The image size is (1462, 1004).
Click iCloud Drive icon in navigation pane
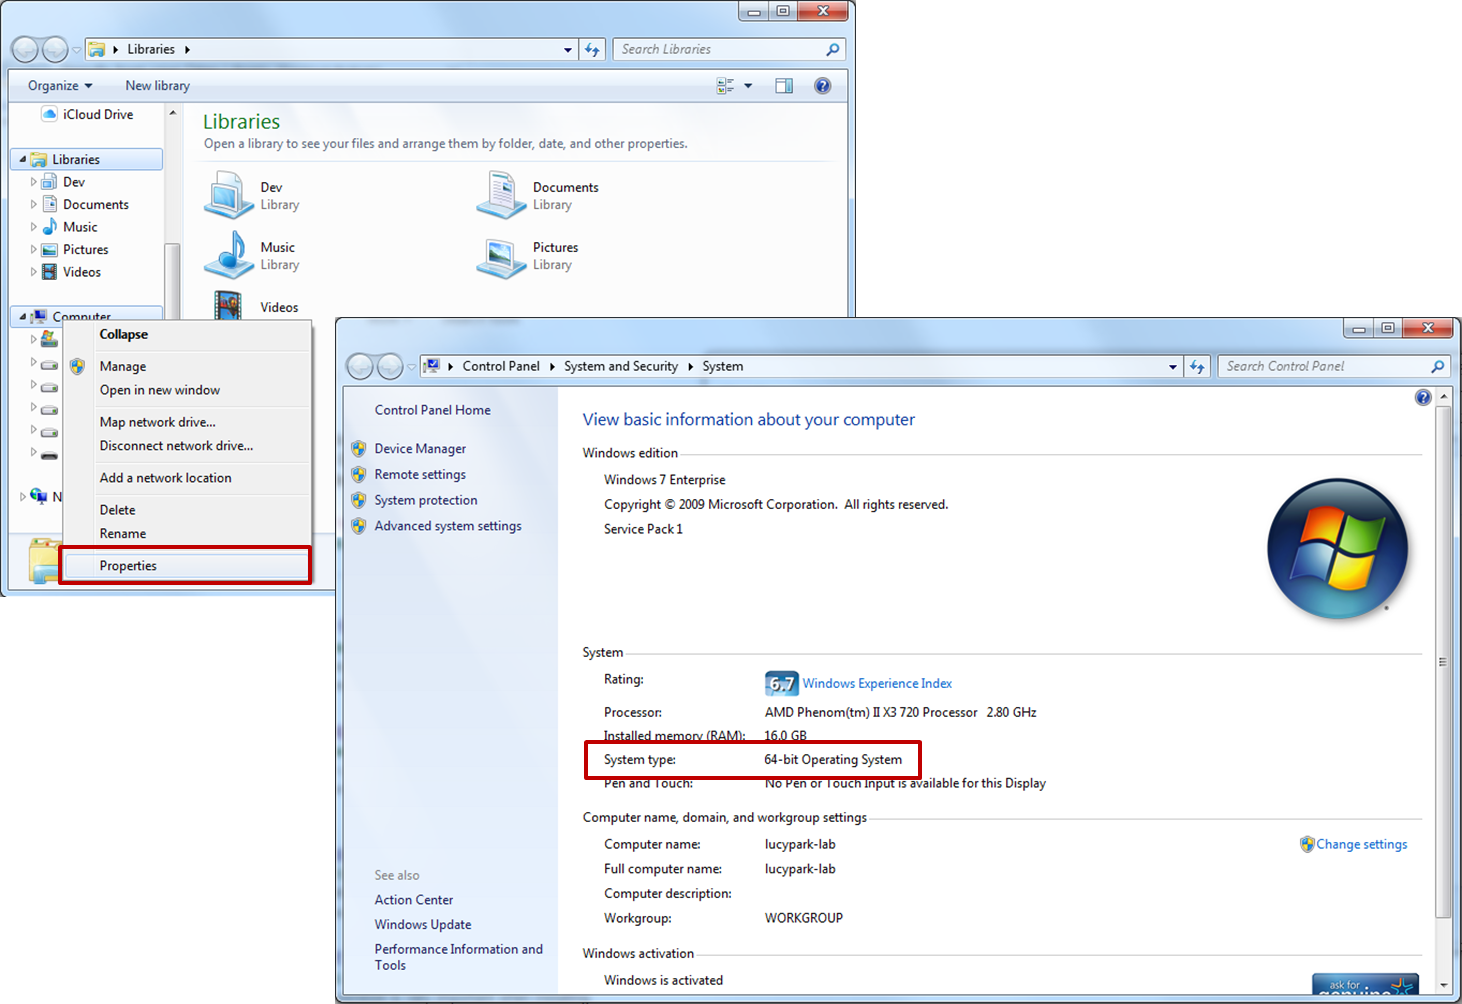pyautogui.click(x=49, y=114)
